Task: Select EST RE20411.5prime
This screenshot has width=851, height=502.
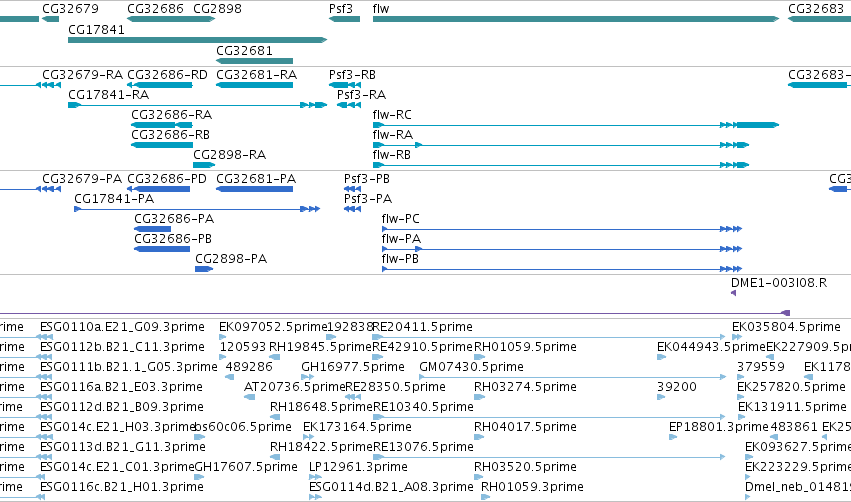Action: click(422, 327)
